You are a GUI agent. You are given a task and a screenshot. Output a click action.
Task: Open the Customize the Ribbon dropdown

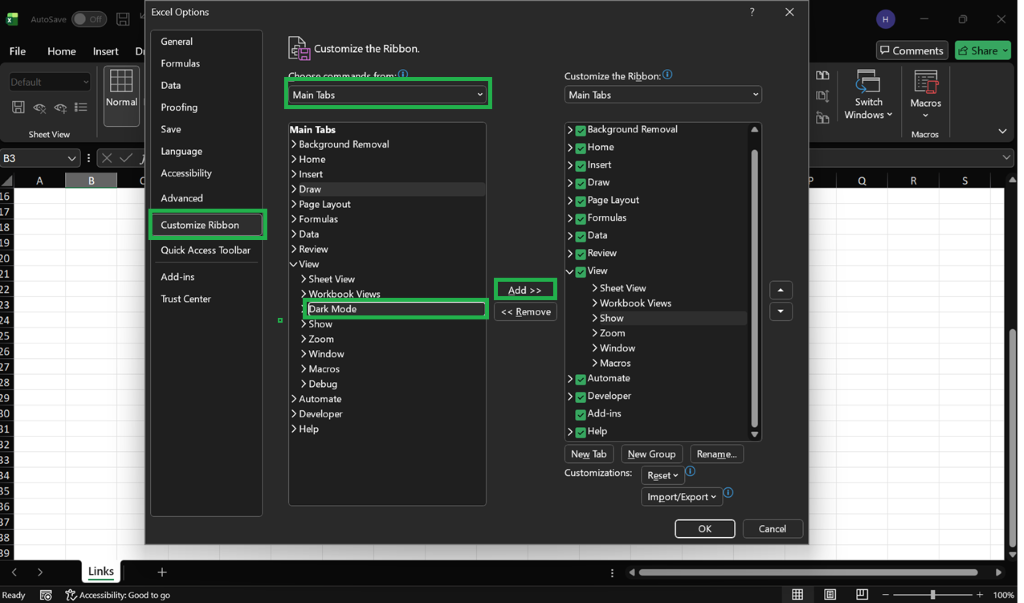tap(662, 95)
